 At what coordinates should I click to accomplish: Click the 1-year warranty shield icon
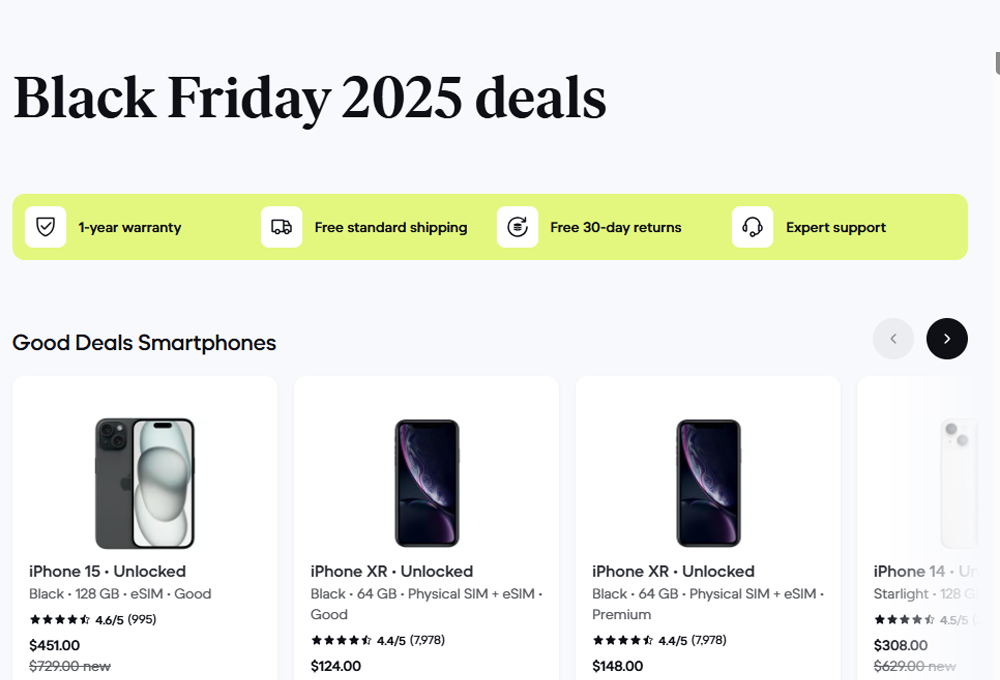tap(45, 227)
